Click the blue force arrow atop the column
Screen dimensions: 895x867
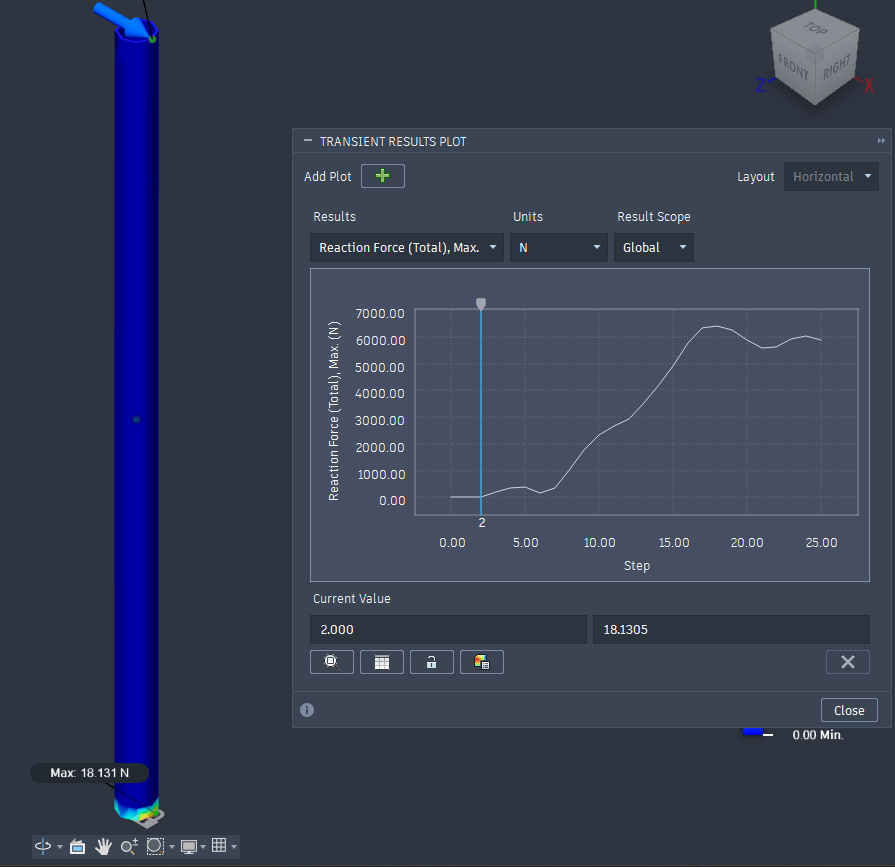tap(122, 20)
